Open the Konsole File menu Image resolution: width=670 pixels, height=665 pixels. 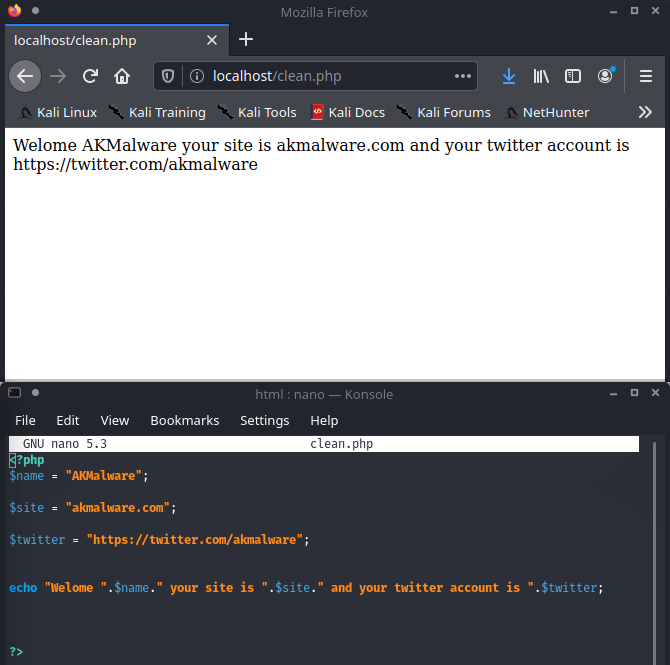[25, 420]
